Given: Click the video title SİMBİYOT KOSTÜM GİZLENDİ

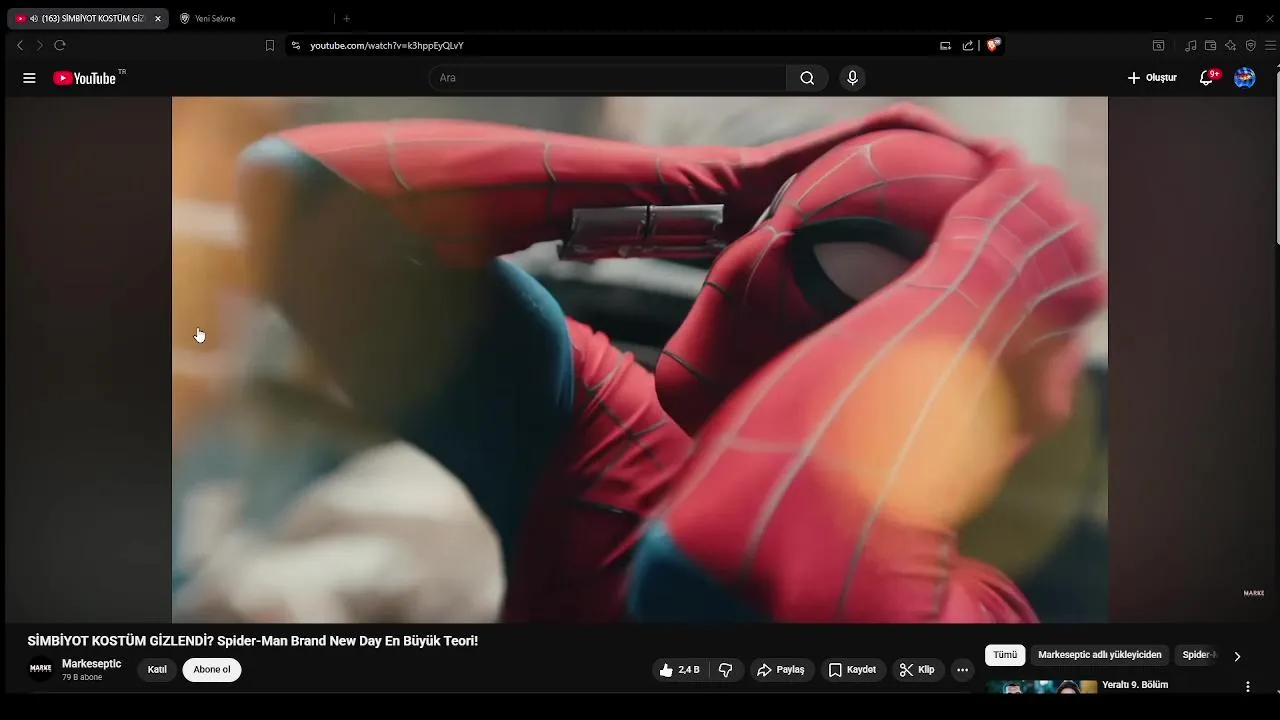Looking at the screenshot, I should click(x=253, y=641).
